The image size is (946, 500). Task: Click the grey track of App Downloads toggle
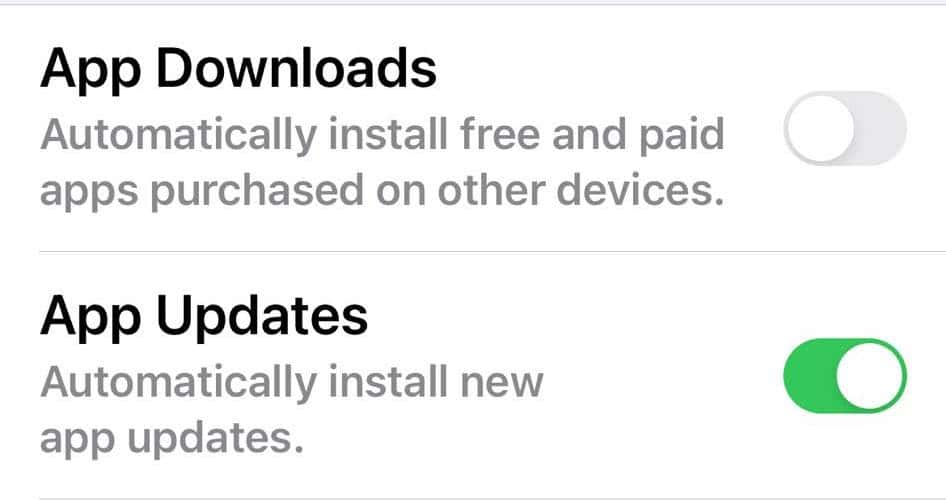pyautogui.click(x=881, y=128)
